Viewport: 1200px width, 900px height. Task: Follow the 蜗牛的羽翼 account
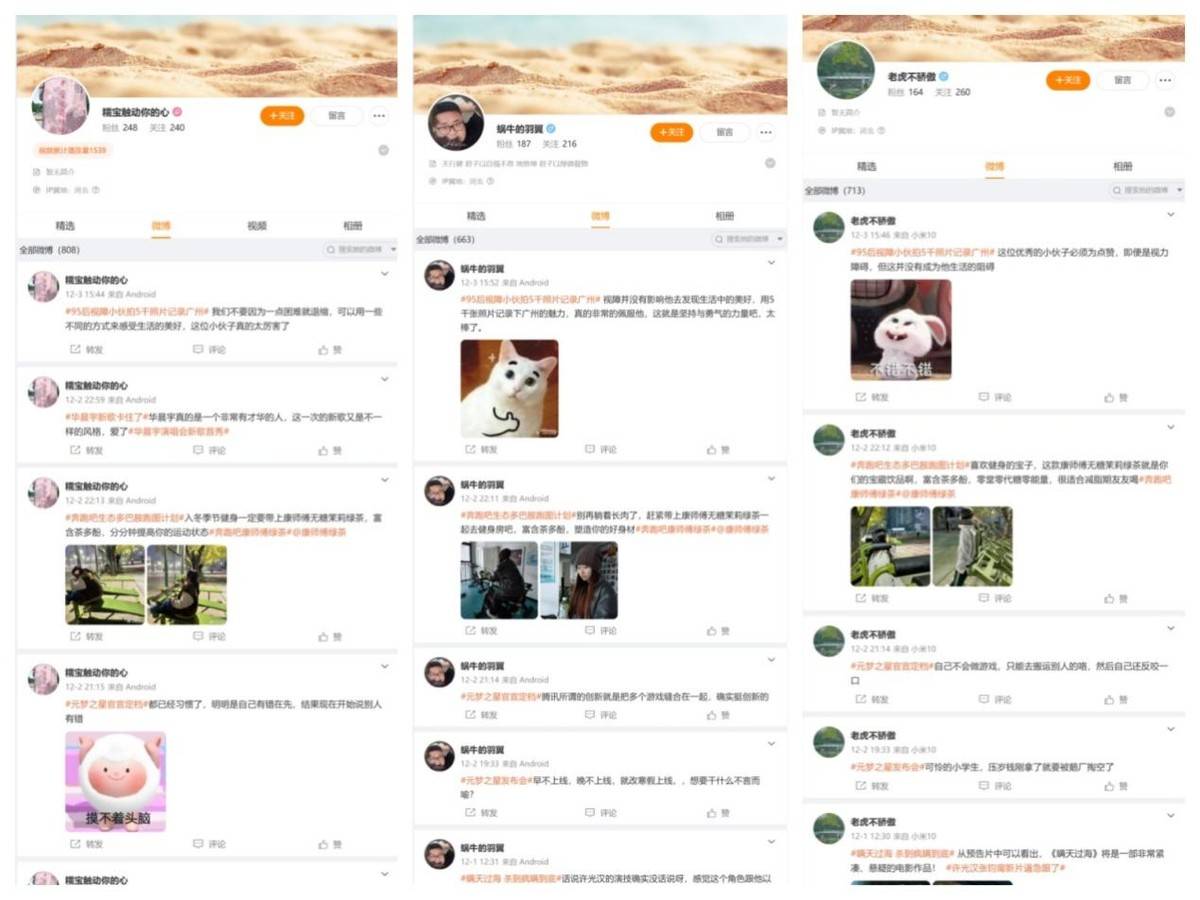pos(672,132)
